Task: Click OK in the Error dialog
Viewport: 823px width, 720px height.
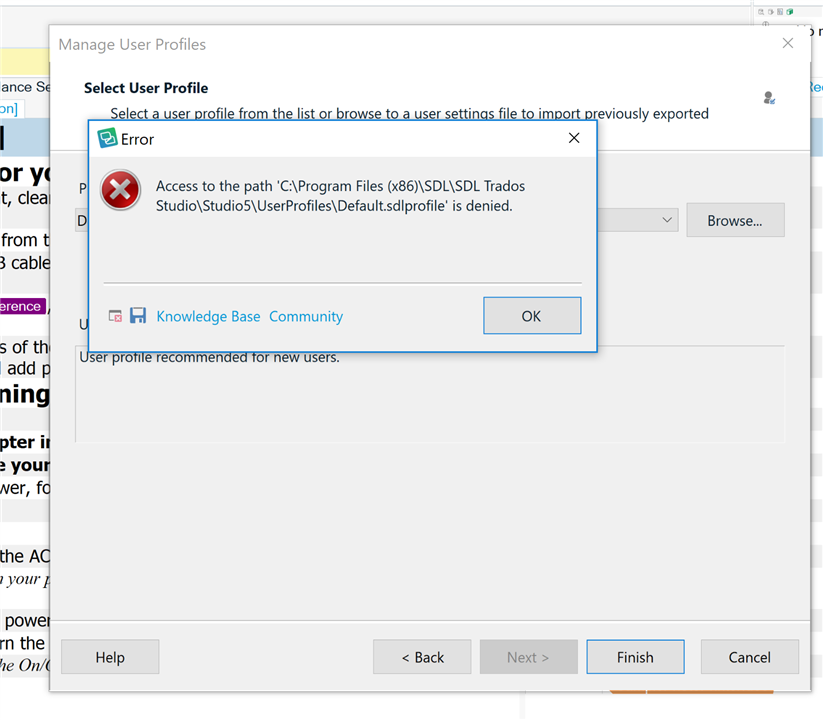Action: click(532, 315)
